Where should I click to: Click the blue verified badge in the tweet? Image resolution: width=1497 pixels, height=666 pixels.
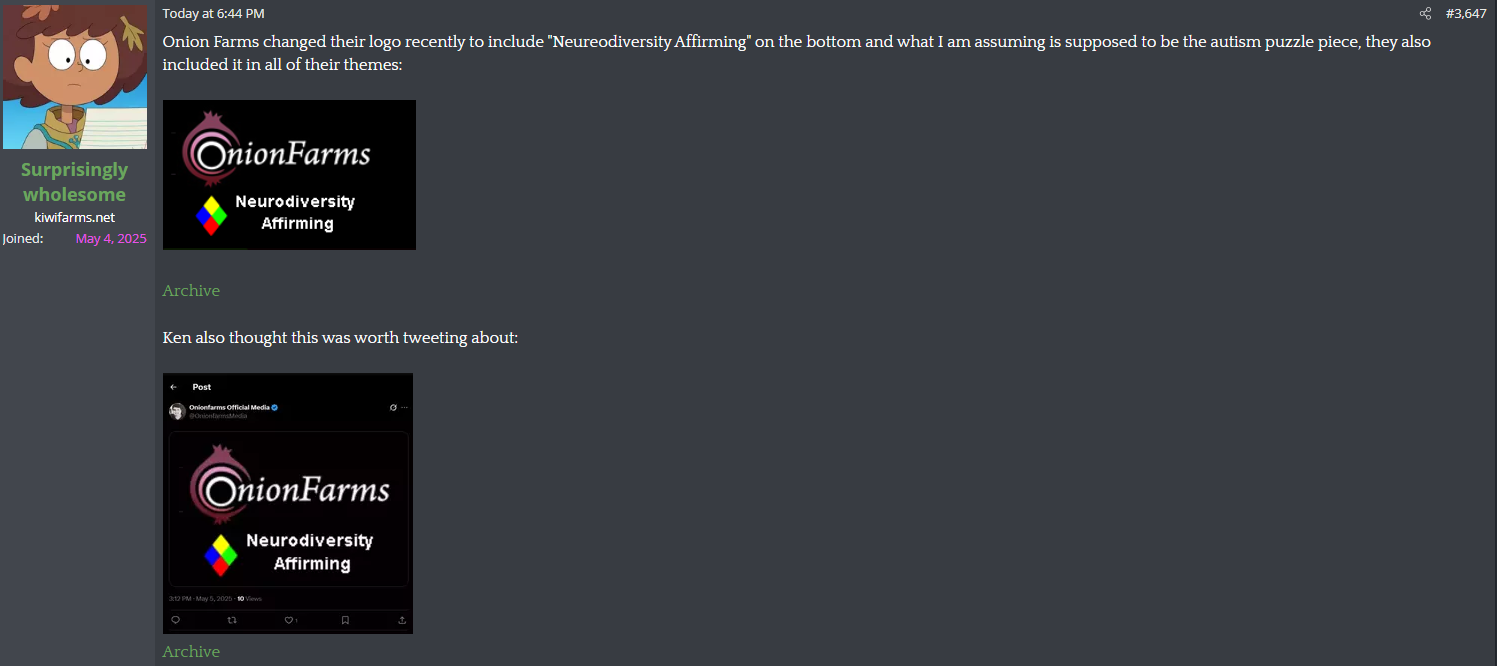click(275, 408)
